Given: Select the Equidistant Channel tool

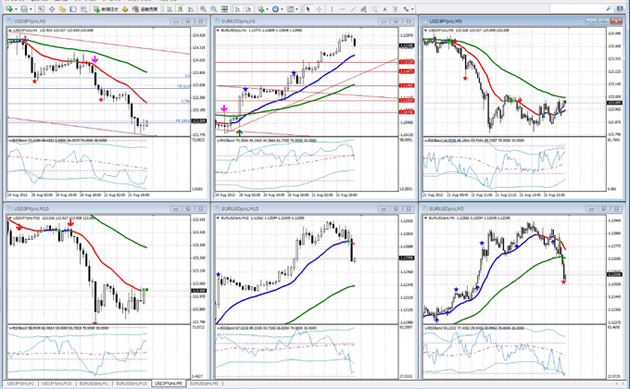Looking at the screenshot, I should pos(363,9).
